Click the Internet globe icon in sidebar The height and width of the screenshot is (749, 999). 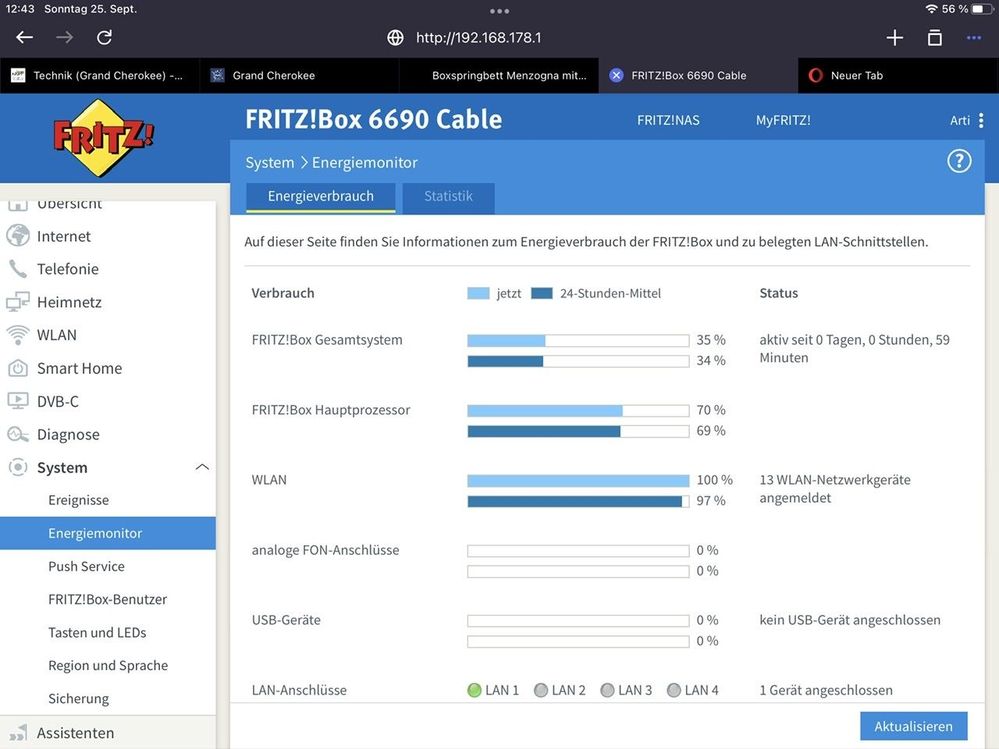[x=18, y=236]
